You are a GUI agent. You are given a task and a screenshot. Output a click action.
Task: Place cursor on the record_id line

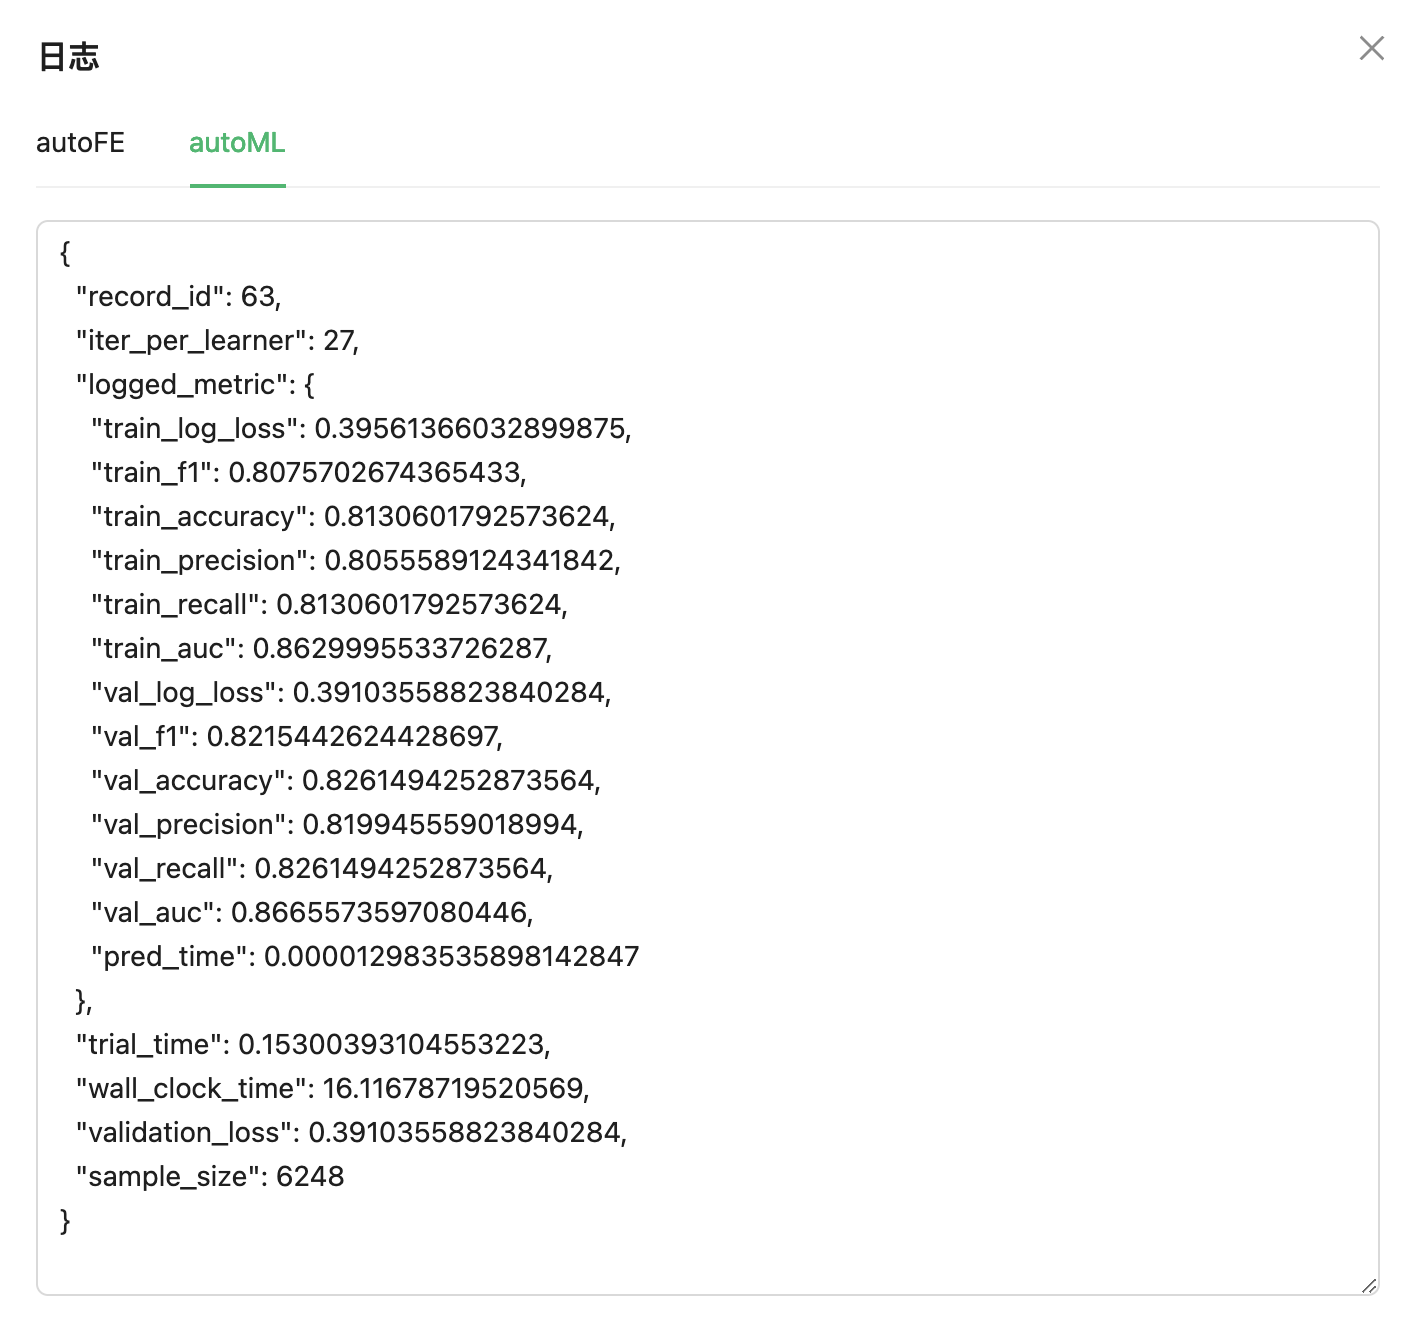[x=178, y=297]
